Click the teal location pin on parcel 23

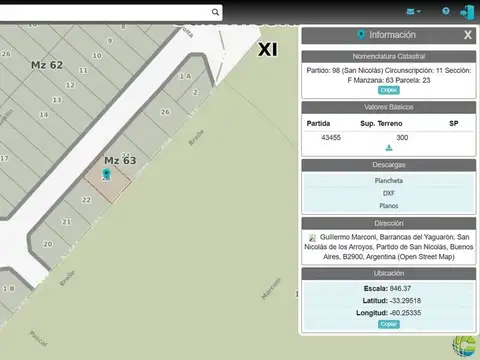tap(106, 174)
